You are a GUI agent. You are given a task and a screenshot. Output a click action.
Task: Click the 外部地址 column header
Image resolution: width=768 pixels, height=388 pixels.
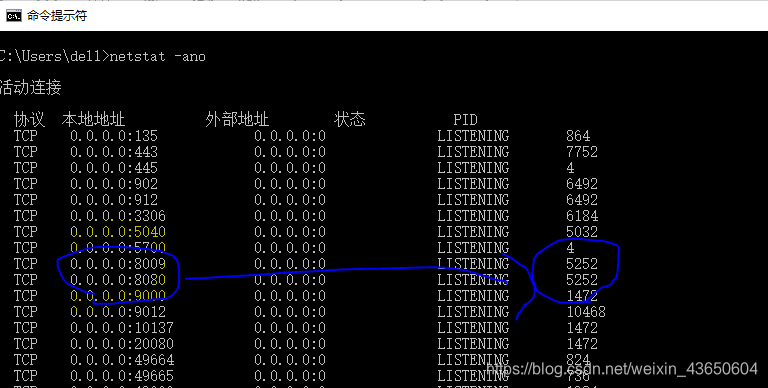click(x=237, y=120)
